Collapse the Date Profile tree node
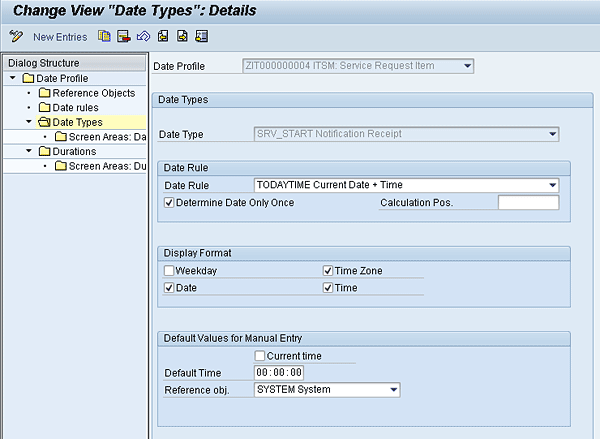 click(x=13, y=78)
